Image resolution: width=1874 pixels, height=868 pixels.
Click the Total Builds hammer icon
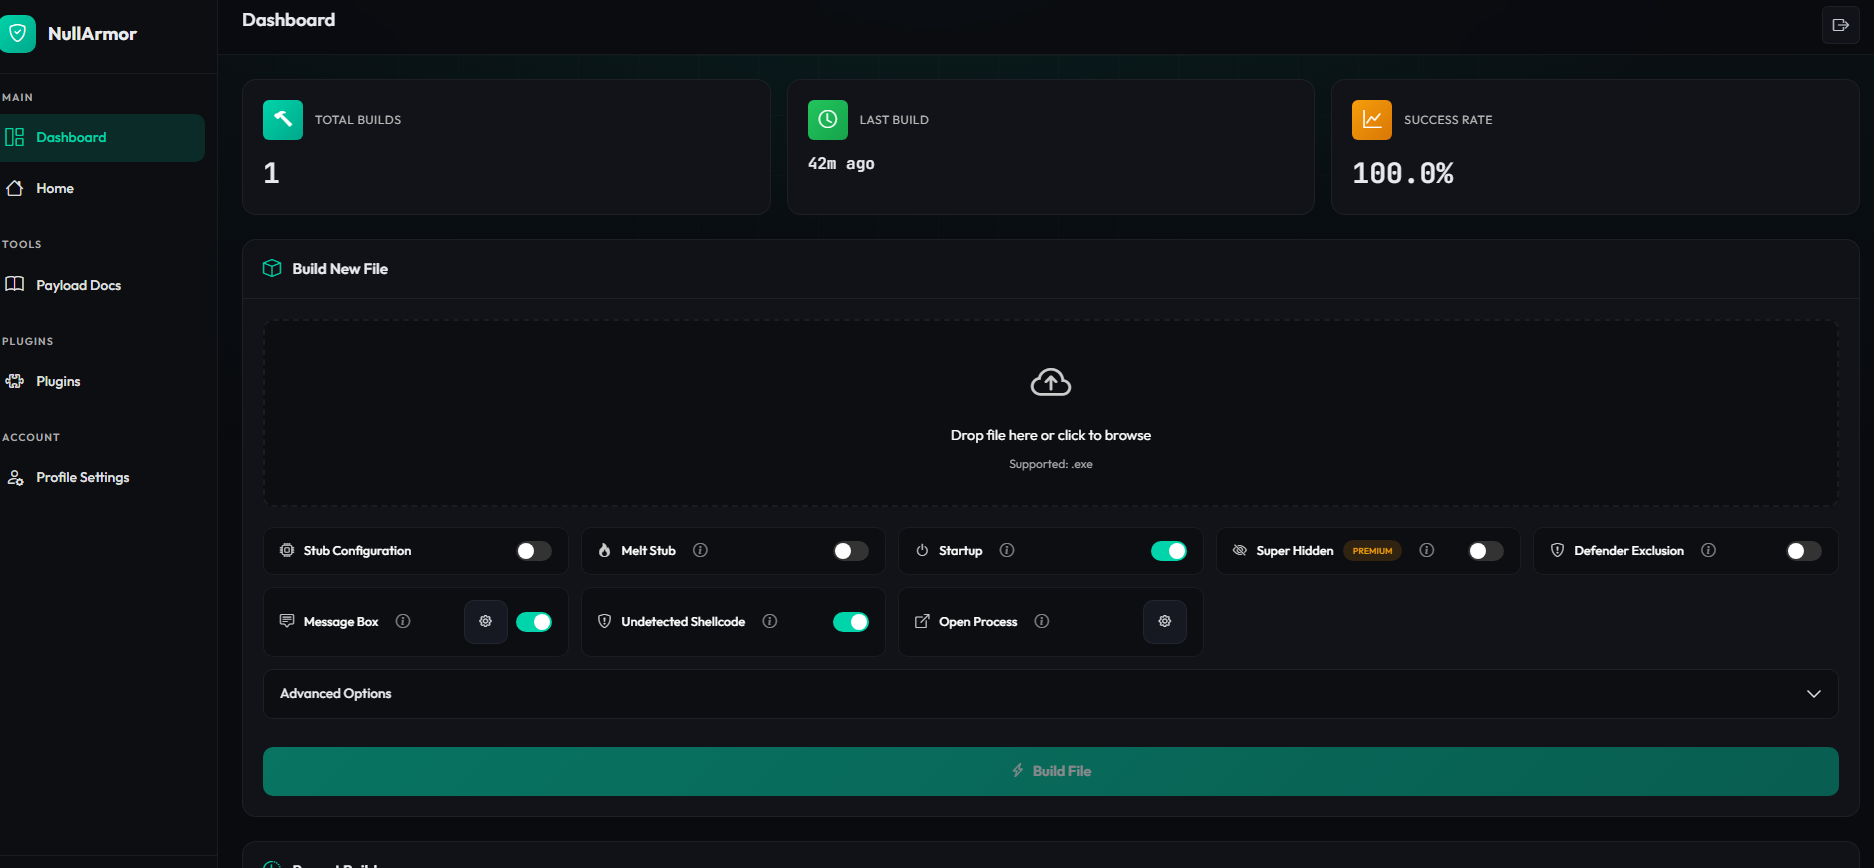pyautogui.click(x=283, y=120)
